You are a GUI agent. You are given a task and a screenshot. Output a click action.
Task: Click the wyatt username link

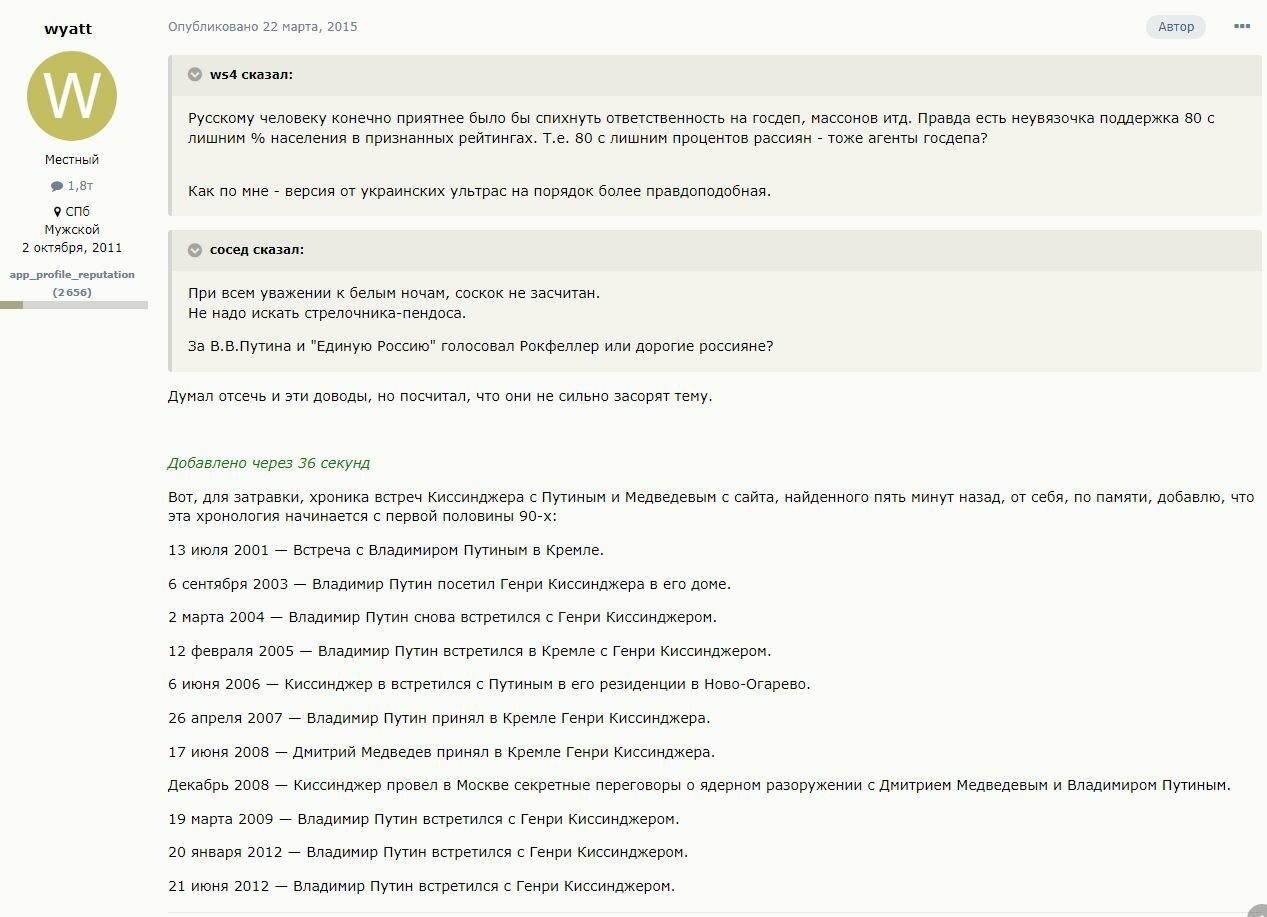click(68, 29)
